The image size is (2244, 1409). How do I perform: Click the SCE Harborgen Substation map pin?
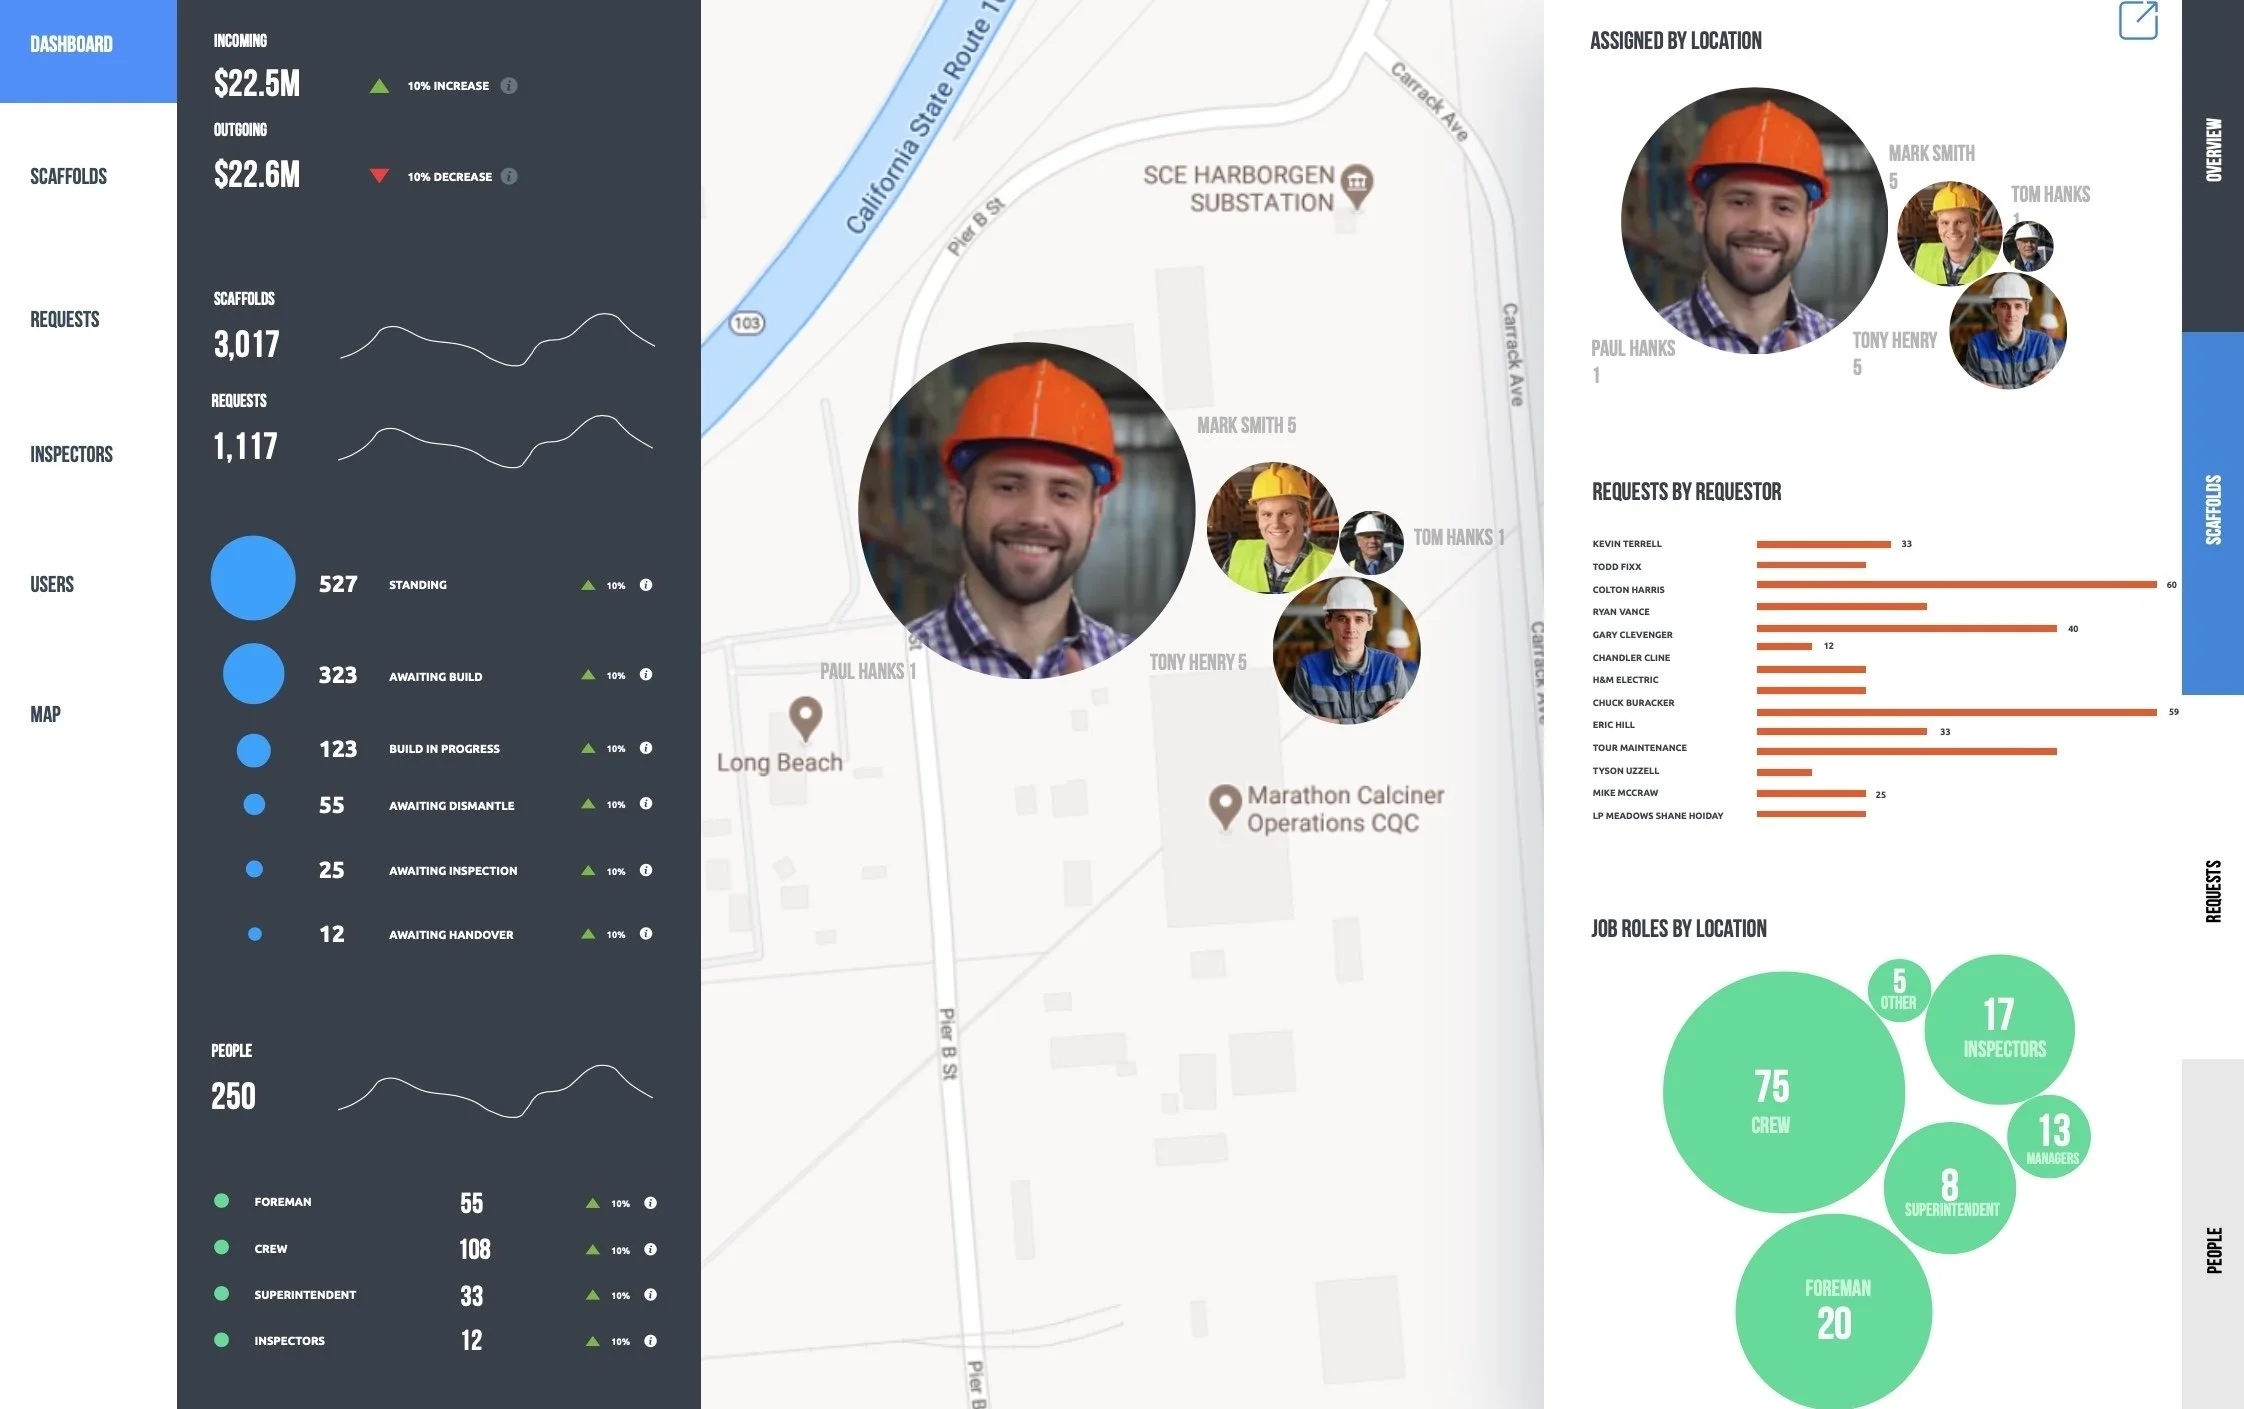pos(1356,183)
